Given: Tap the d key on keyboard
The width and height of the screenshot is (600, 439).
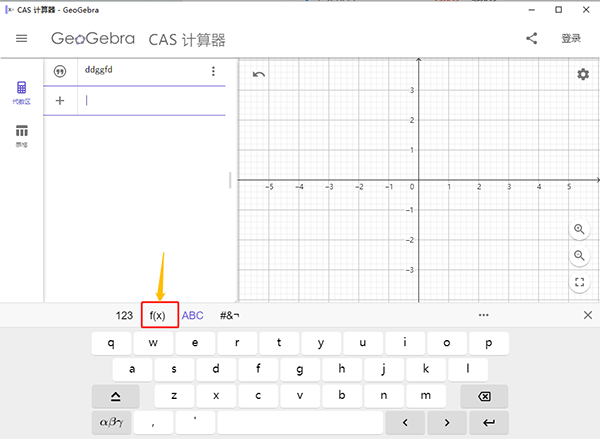Looking at the screenshot, I should [x=216, y=369].
